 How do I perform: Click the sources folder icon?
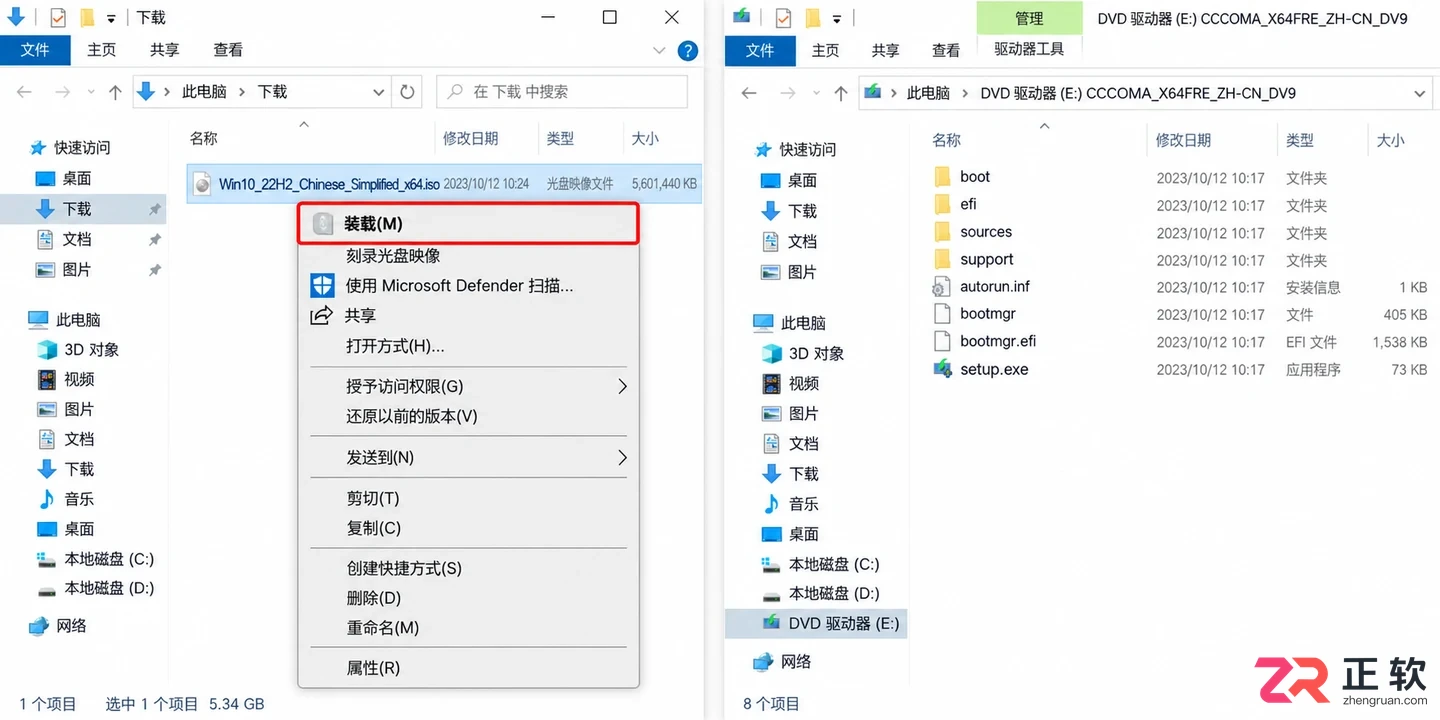(942, 232)
